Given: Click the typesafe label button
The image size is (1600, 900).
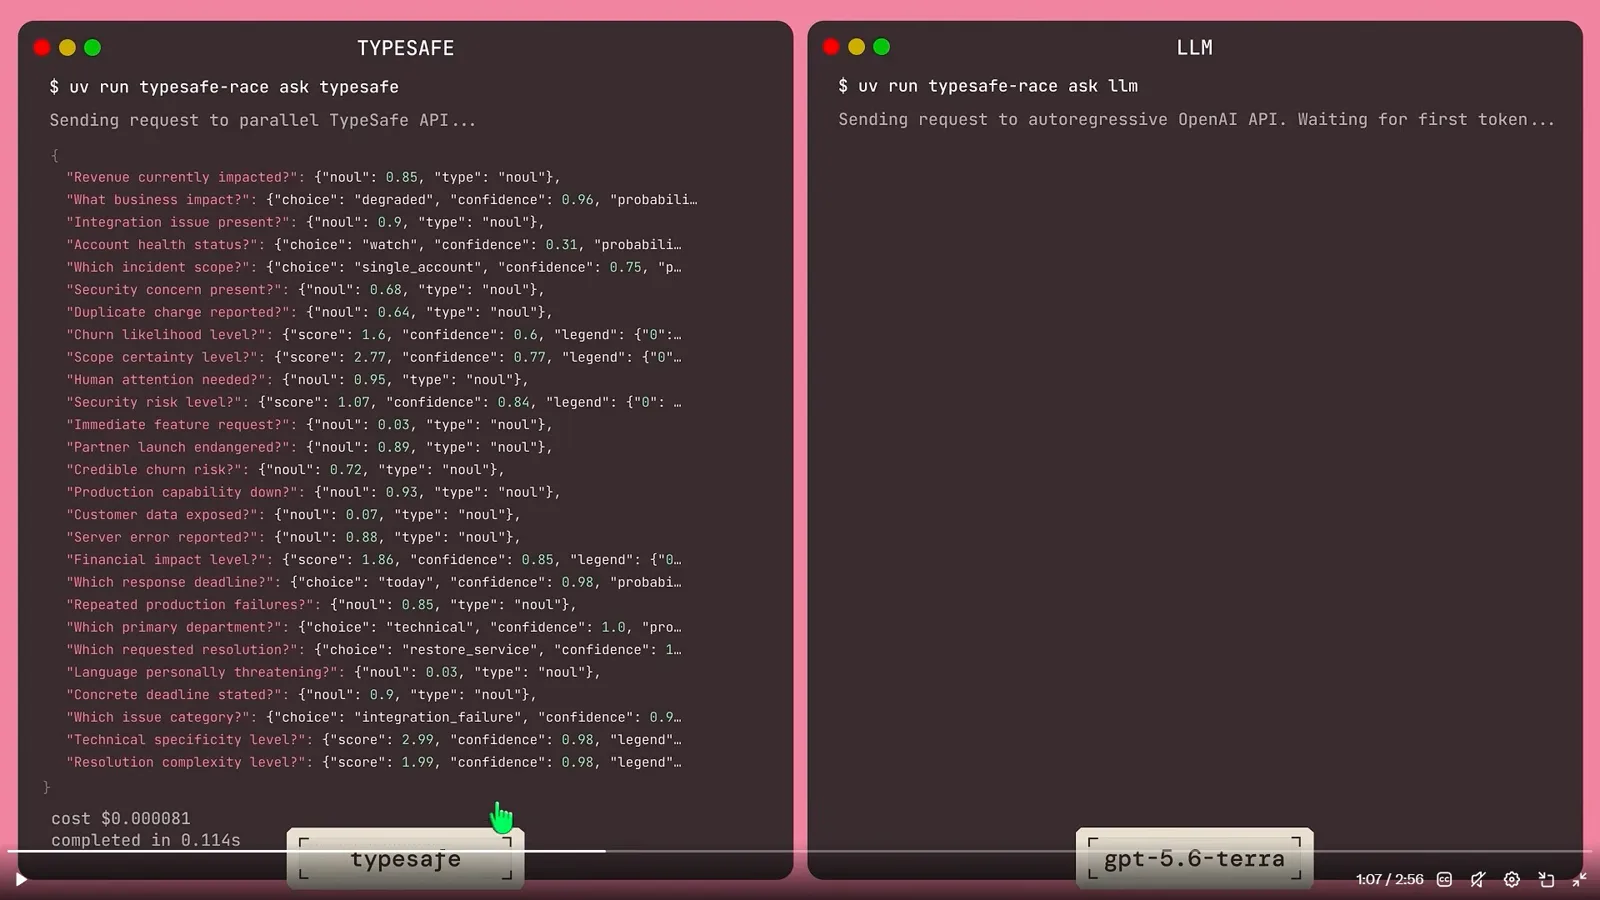Looking at the screenshot, I should 405,859.
